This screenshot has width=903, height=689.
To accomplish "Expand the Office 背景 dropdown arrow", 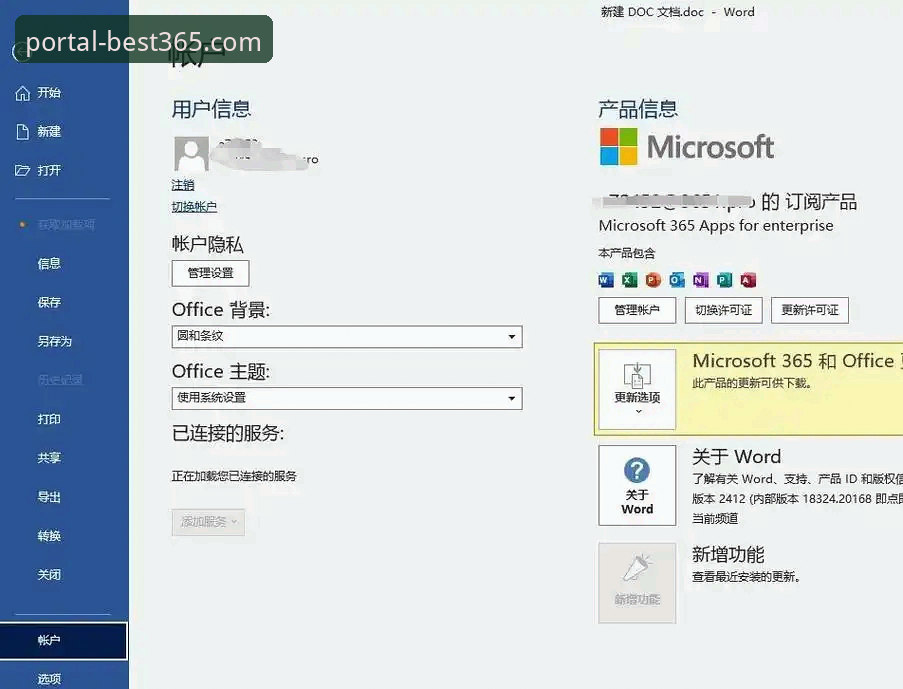I will pos(511,337).
